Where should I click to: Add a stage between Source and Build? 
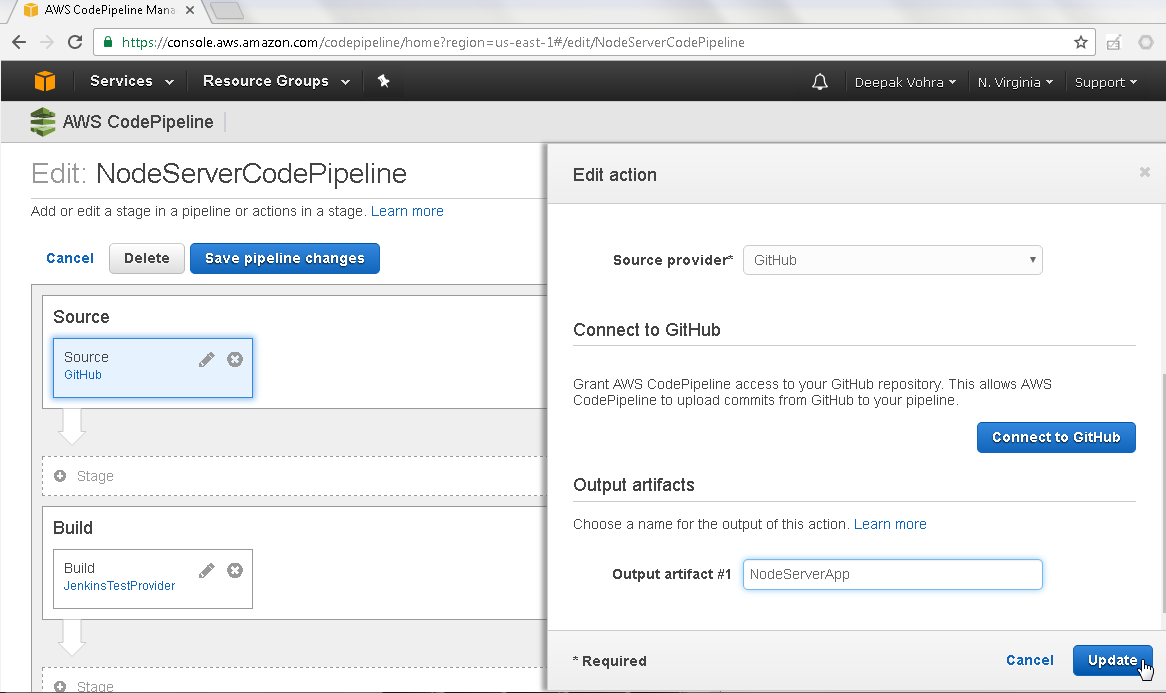click(x=294, y=476)
